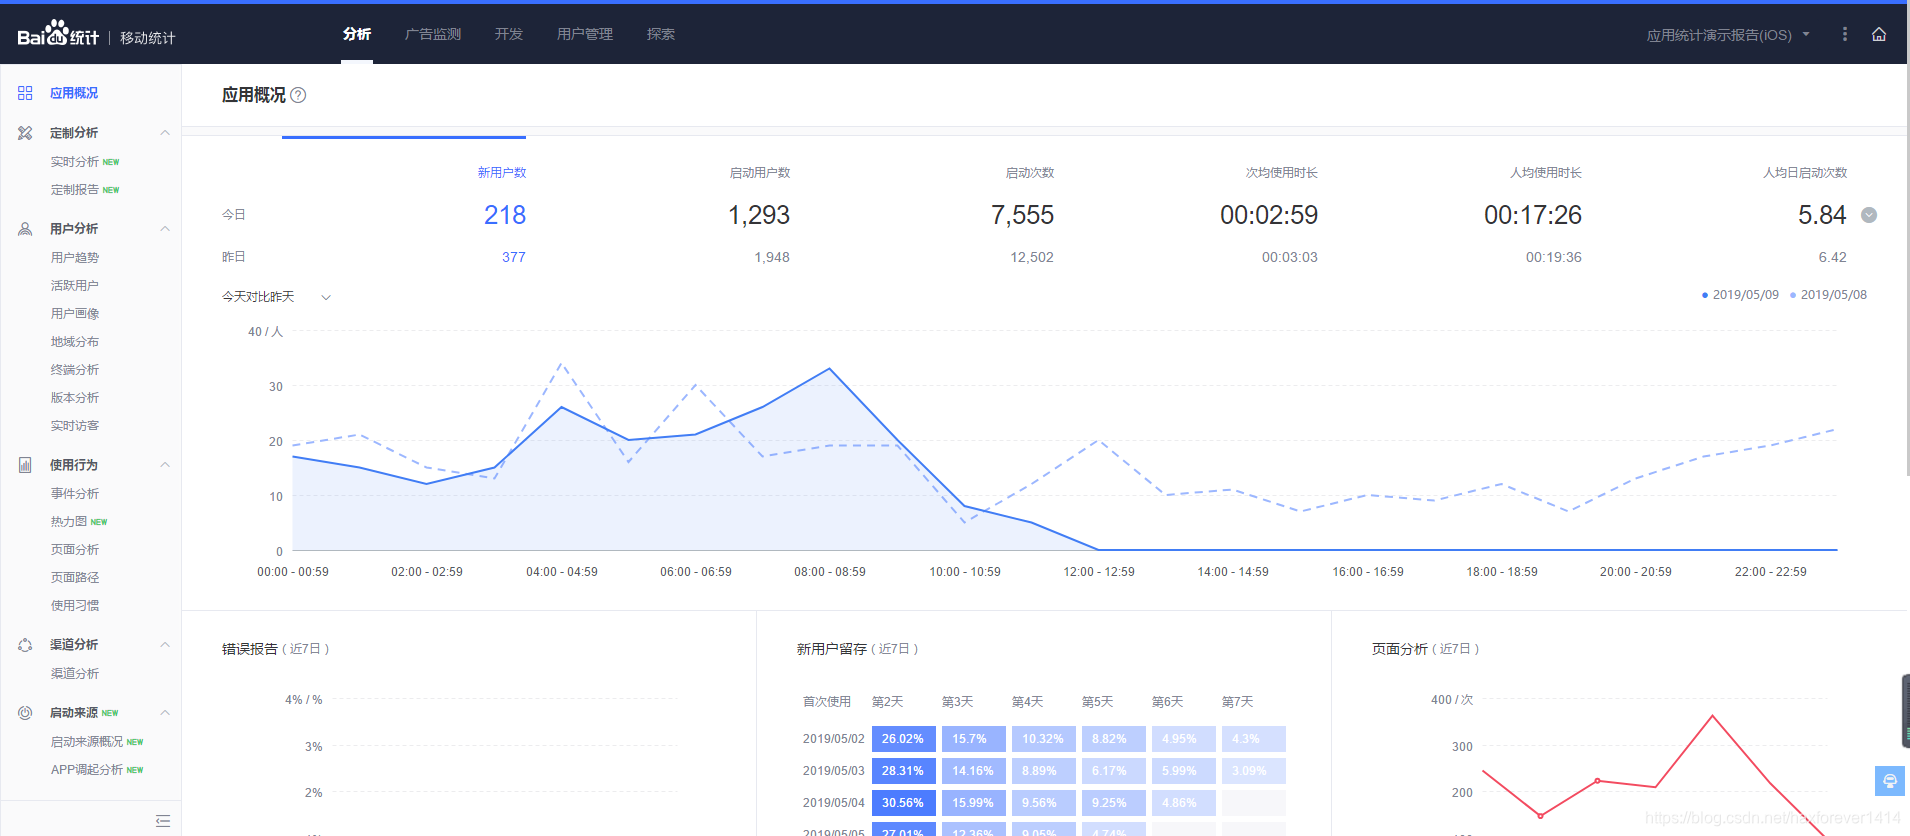Click the 新用户留存 panel title
1910x836 pixels.
[832, 649]
